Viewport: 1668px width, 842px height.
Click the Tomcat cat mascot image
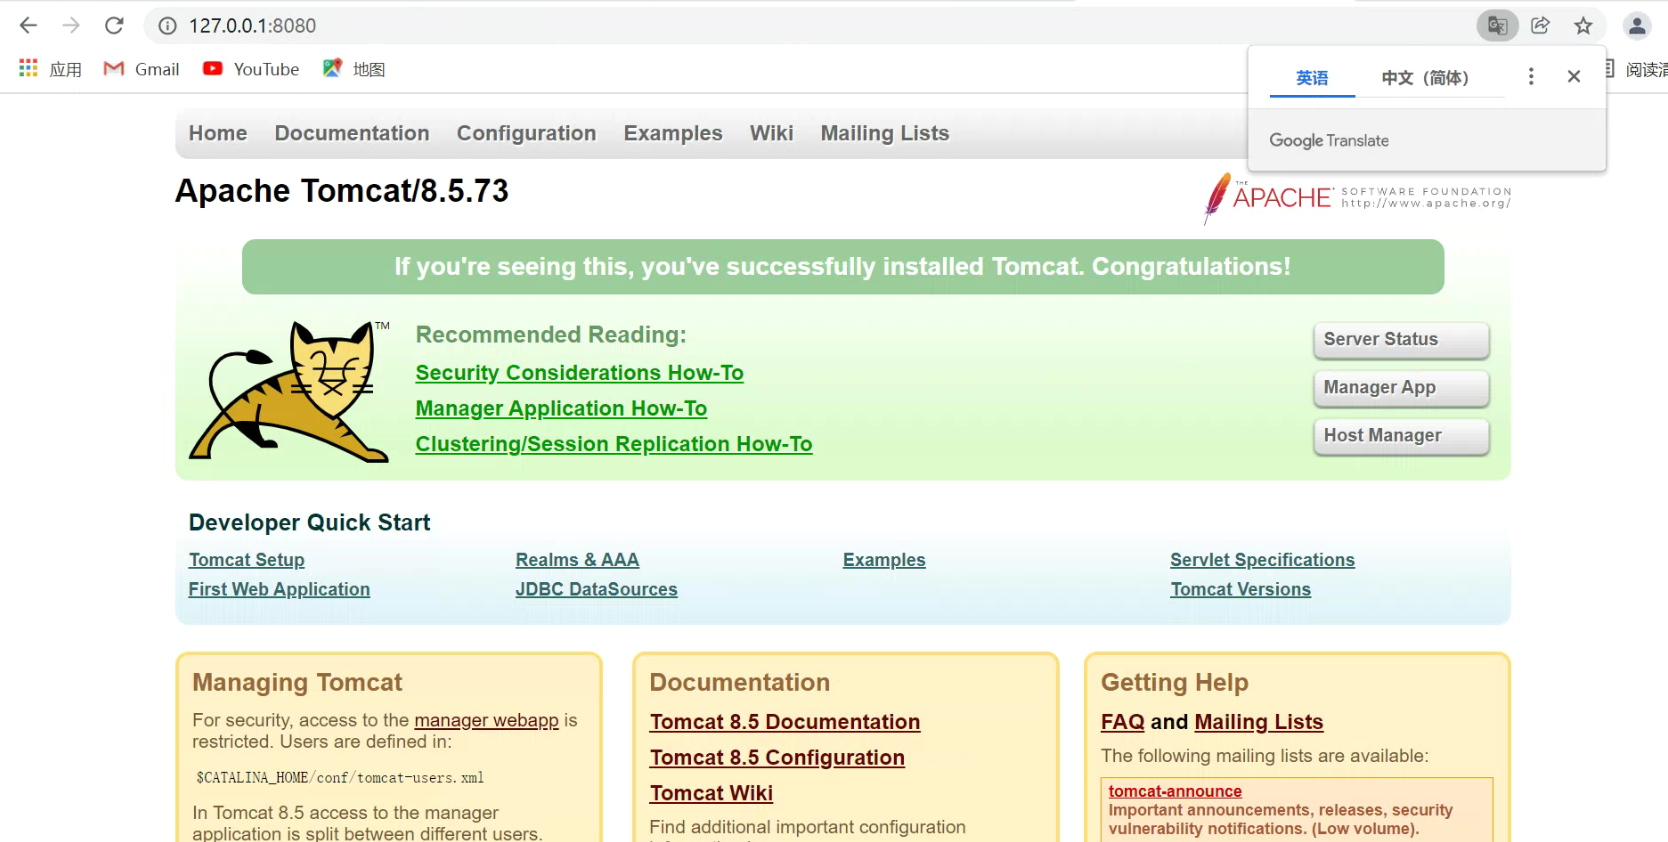point(290,391)
